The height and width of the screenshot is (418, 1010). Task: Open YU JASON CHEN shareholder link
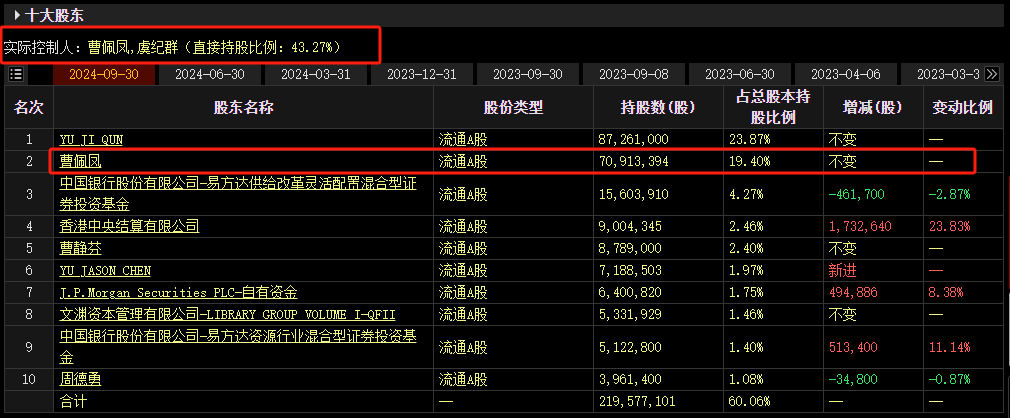tap(105, 271)
